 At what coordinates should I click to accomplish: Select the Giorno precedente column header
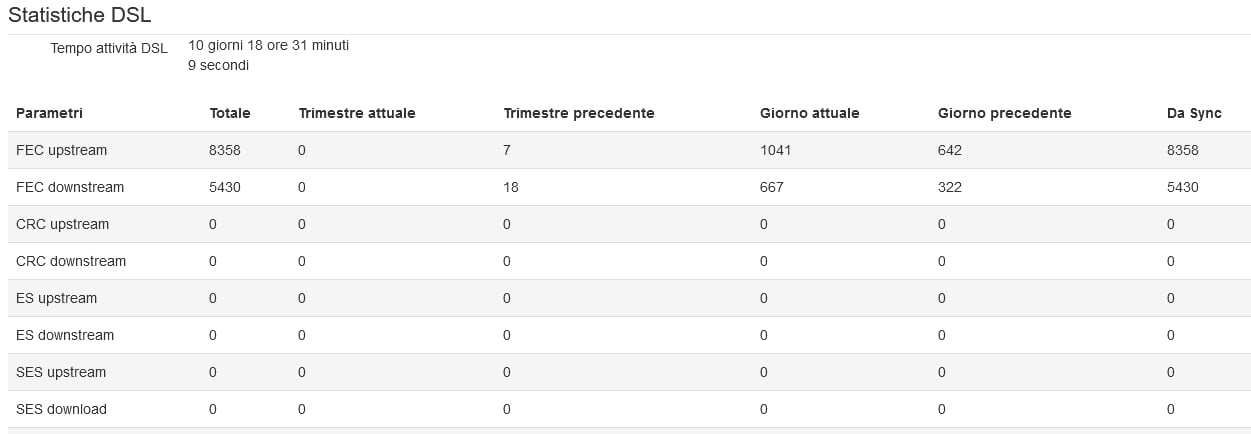tap(1004, 113)
